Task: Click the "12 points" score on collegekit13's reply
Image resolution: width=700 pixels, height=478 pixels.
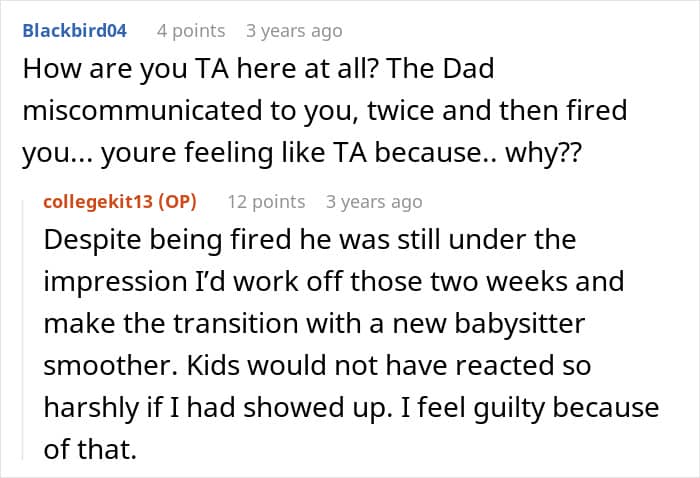Action: [266, 201]
